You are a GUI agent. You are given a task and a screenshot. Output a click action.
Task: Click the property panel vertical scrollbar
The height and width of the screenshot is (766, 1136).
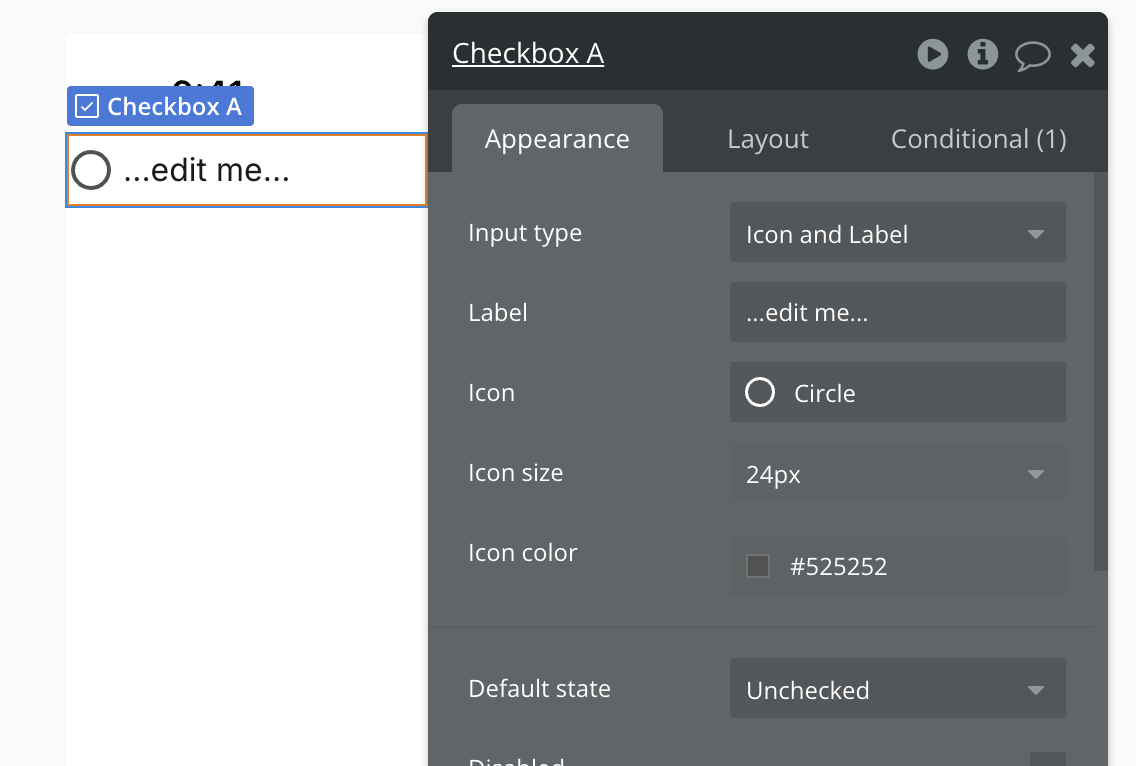click(1100, 371)
